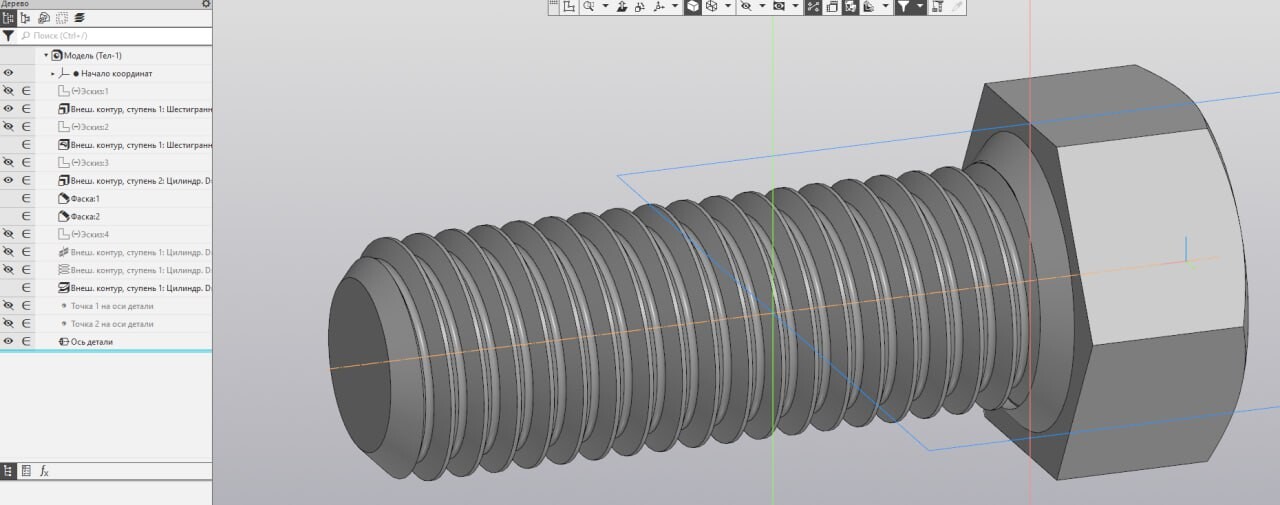This screenshot has width=1280, height=505.
Task: Click the eye-with-frame icon in view toolbar
Action: point(778,6)
